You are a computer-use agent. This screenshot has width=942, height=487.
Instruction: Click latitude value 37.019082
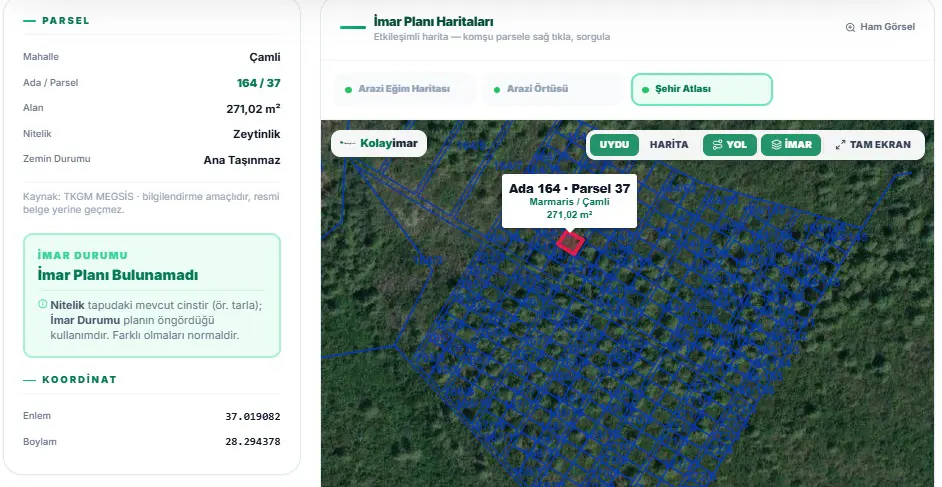pyautogui.click(x=253, y=416)
